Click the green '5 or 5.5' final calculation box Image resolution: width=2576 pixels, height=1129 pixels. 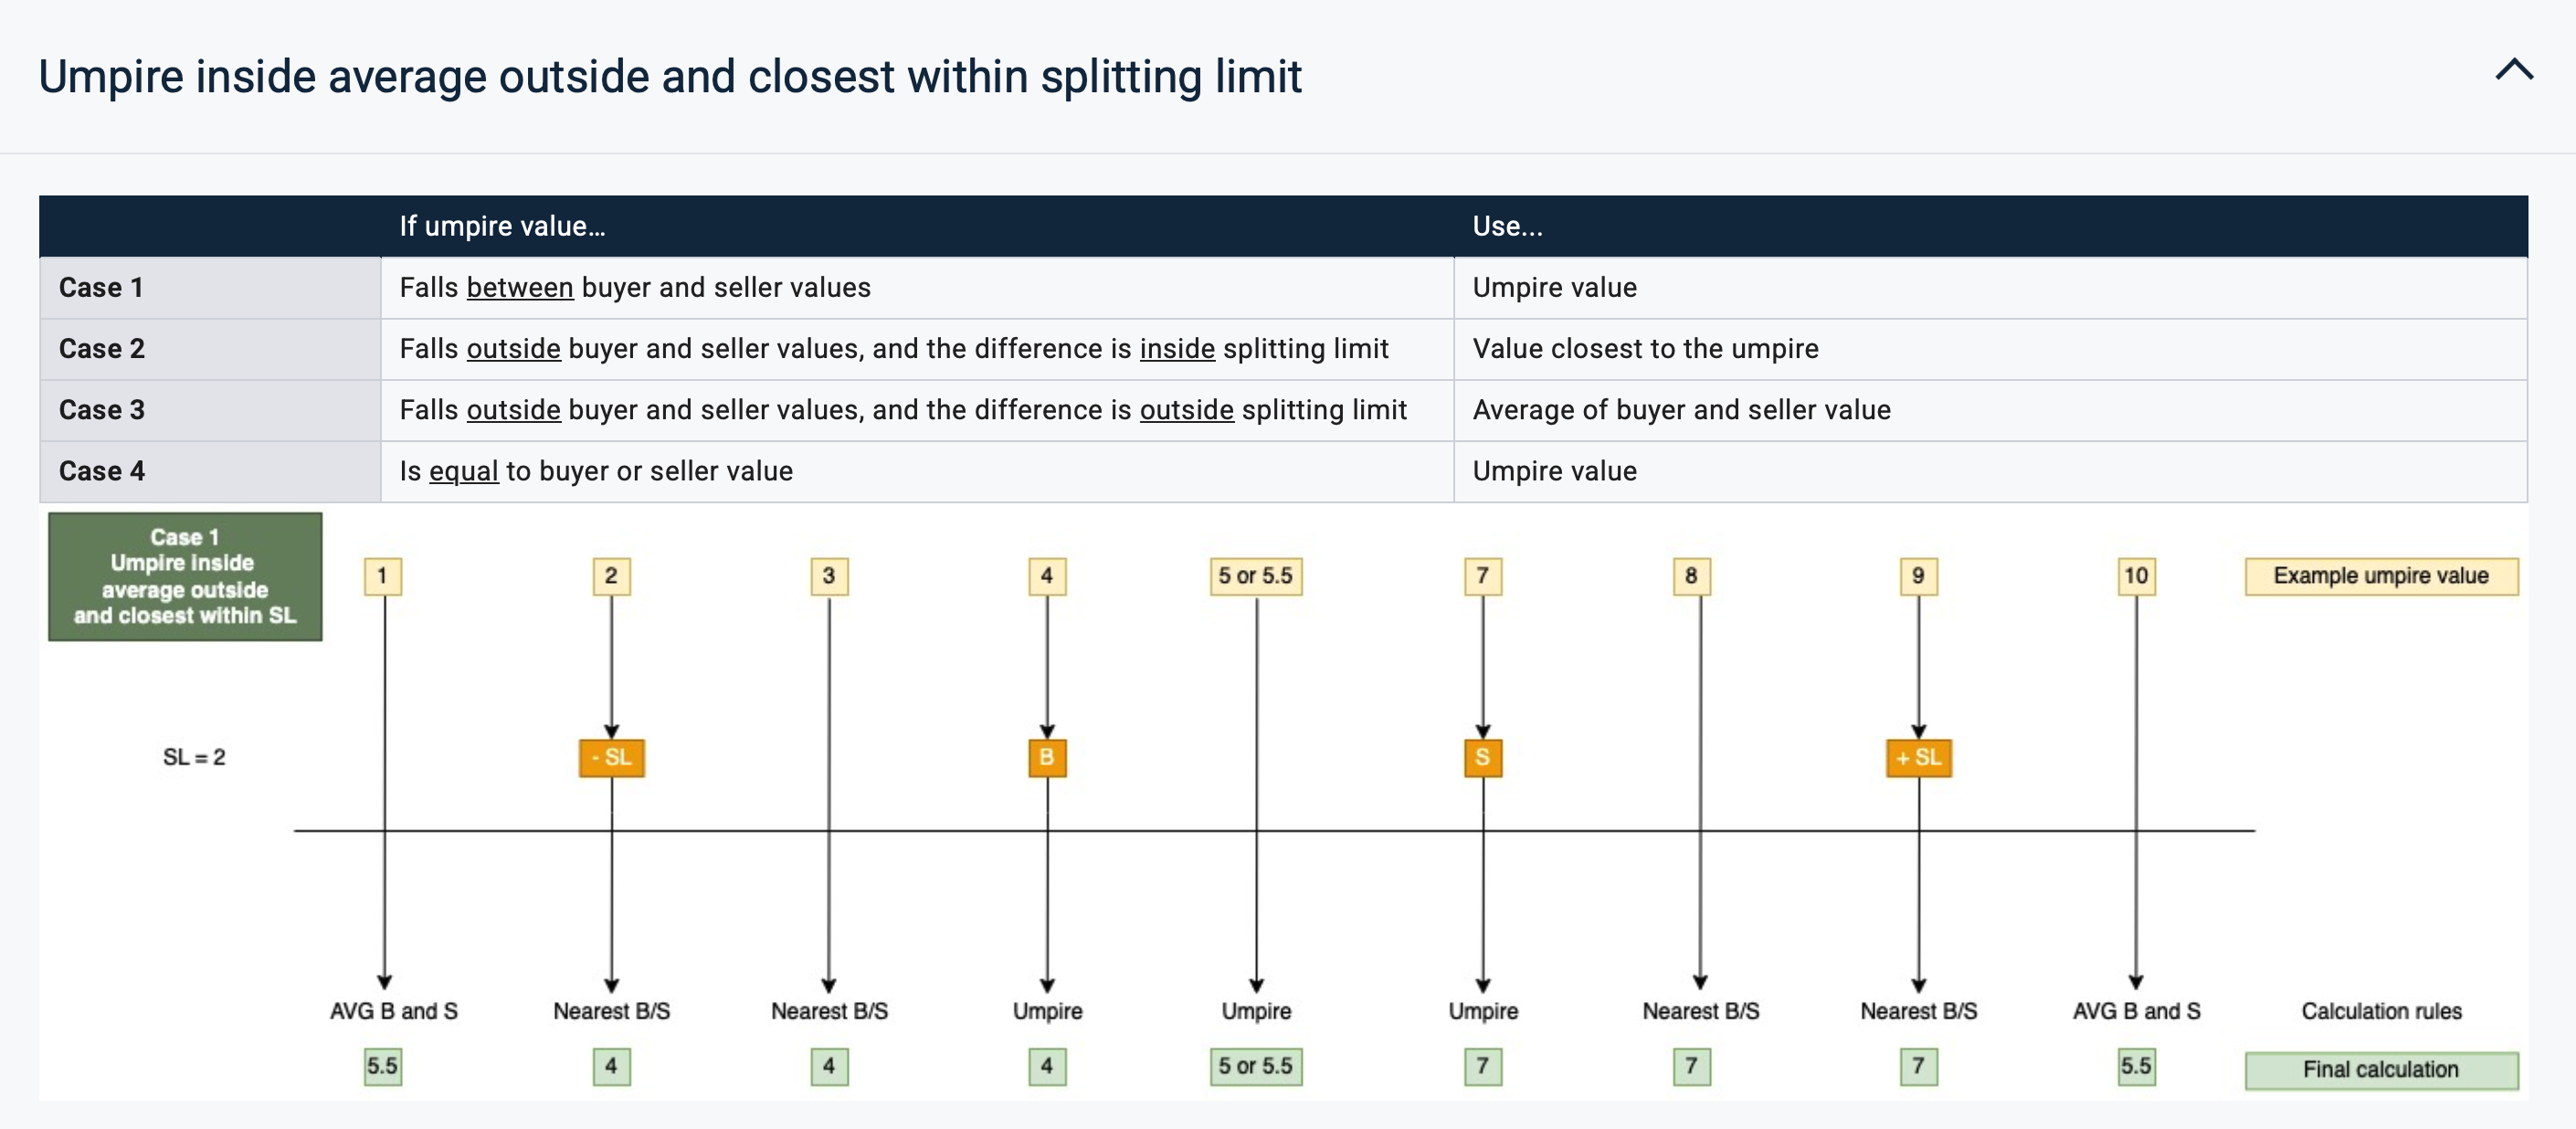tap(1255, 1066)
